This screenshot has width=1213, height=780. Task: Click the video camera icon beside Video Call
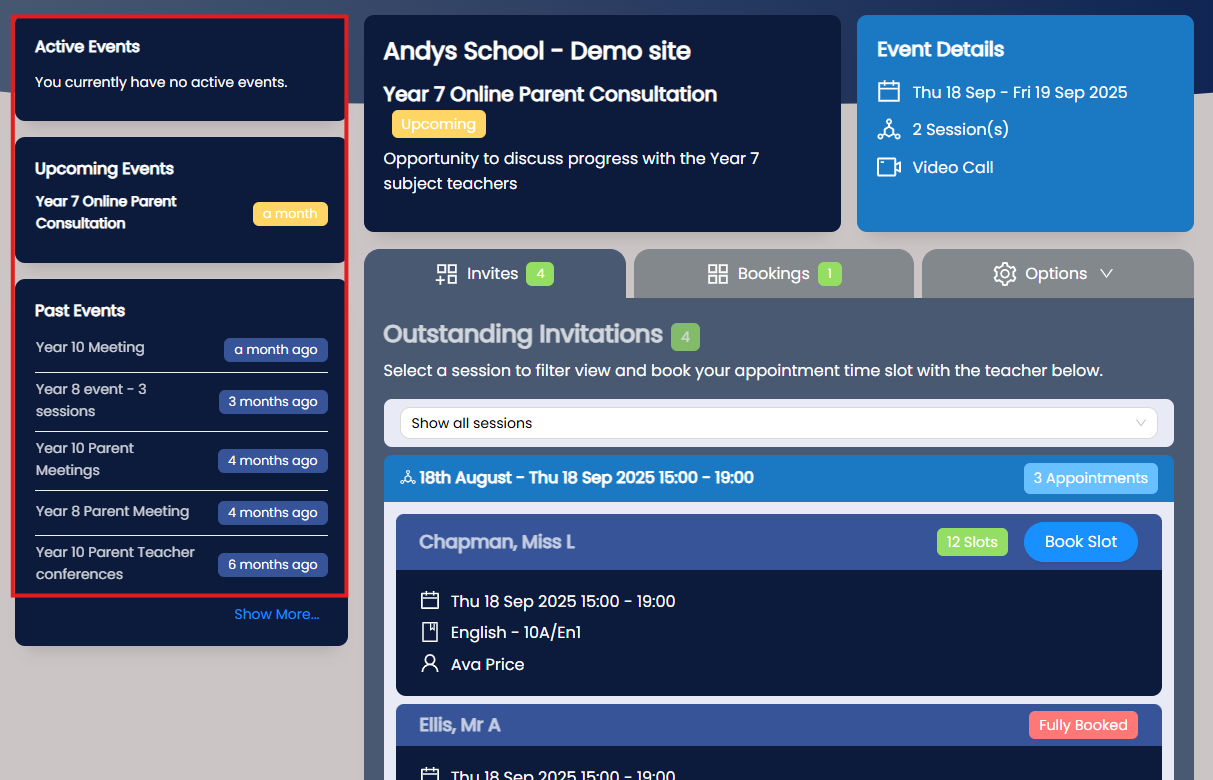[x=889, y=167]
